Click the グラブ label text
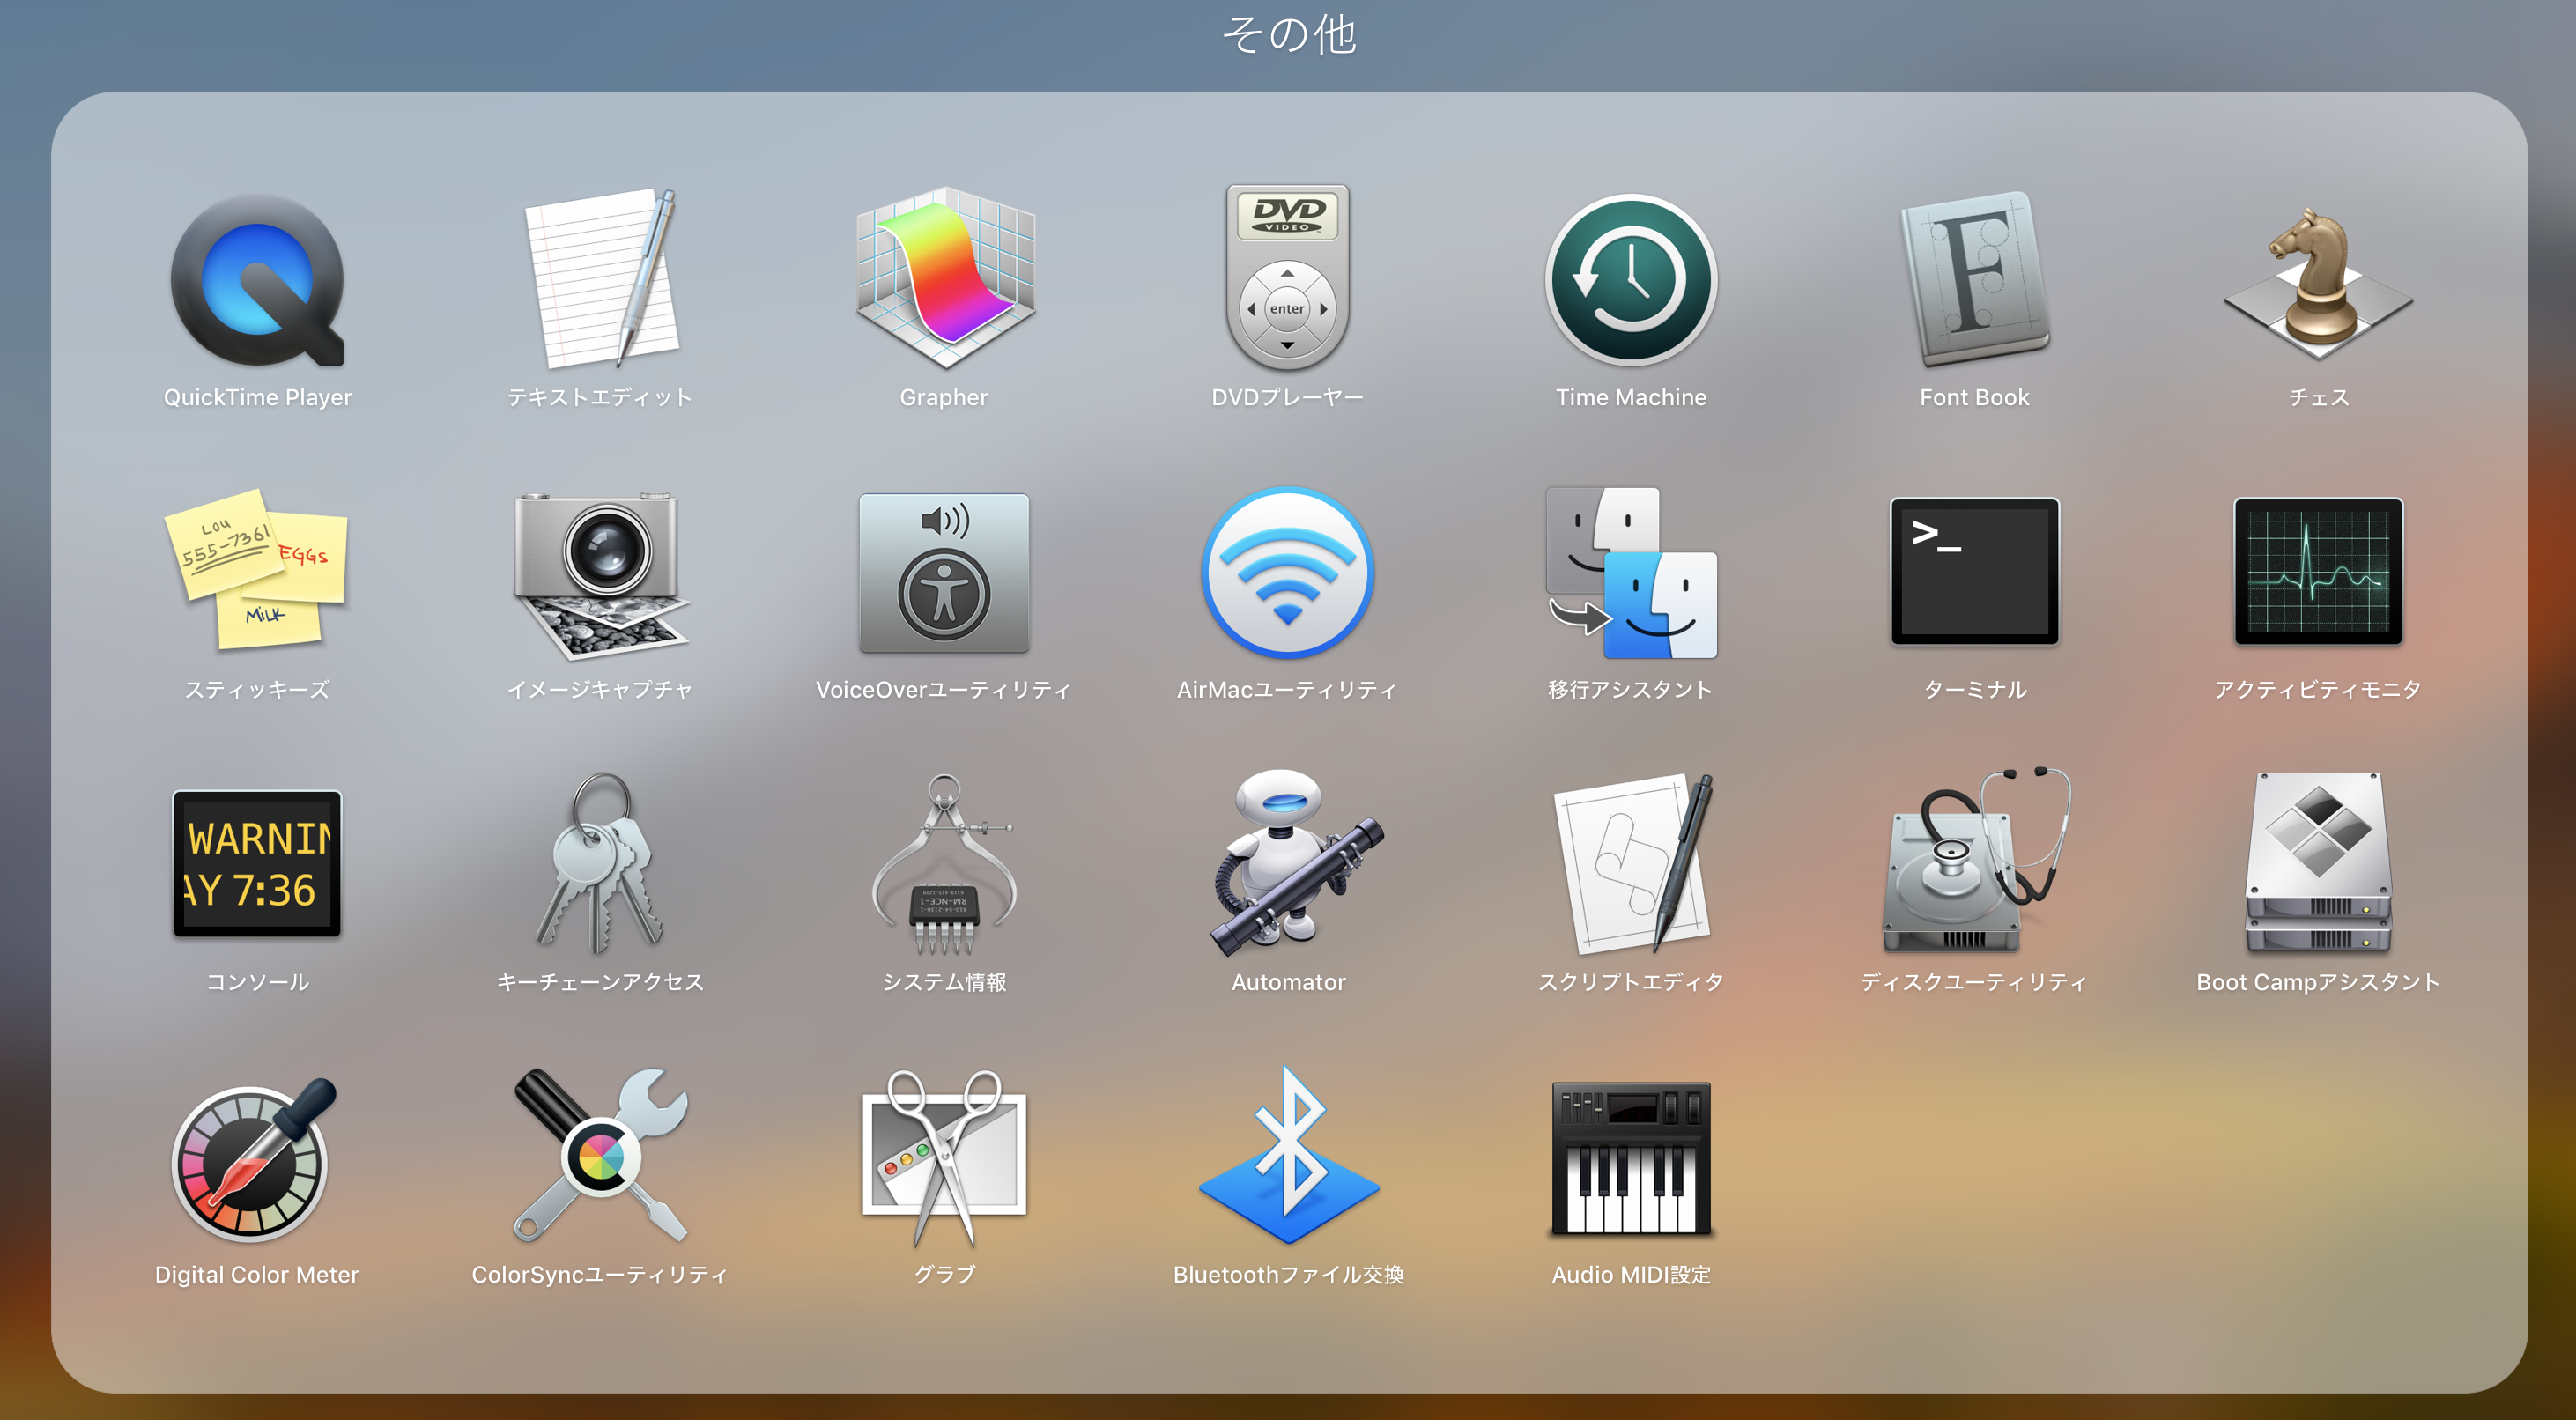2576x1420 pixels. click(x=945, y=1275)
